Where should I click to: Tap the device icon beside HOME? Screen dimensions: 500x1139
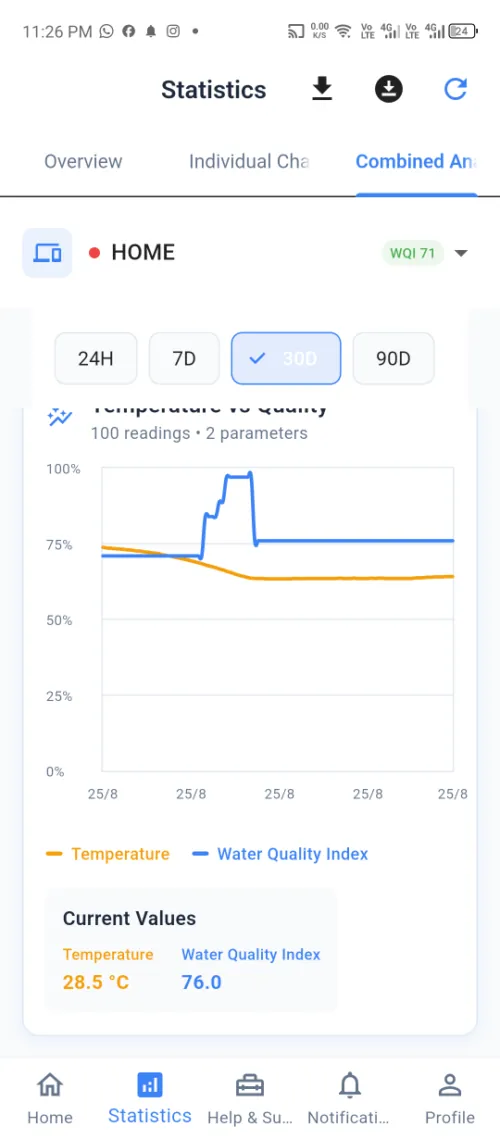(x=47, y=253)
